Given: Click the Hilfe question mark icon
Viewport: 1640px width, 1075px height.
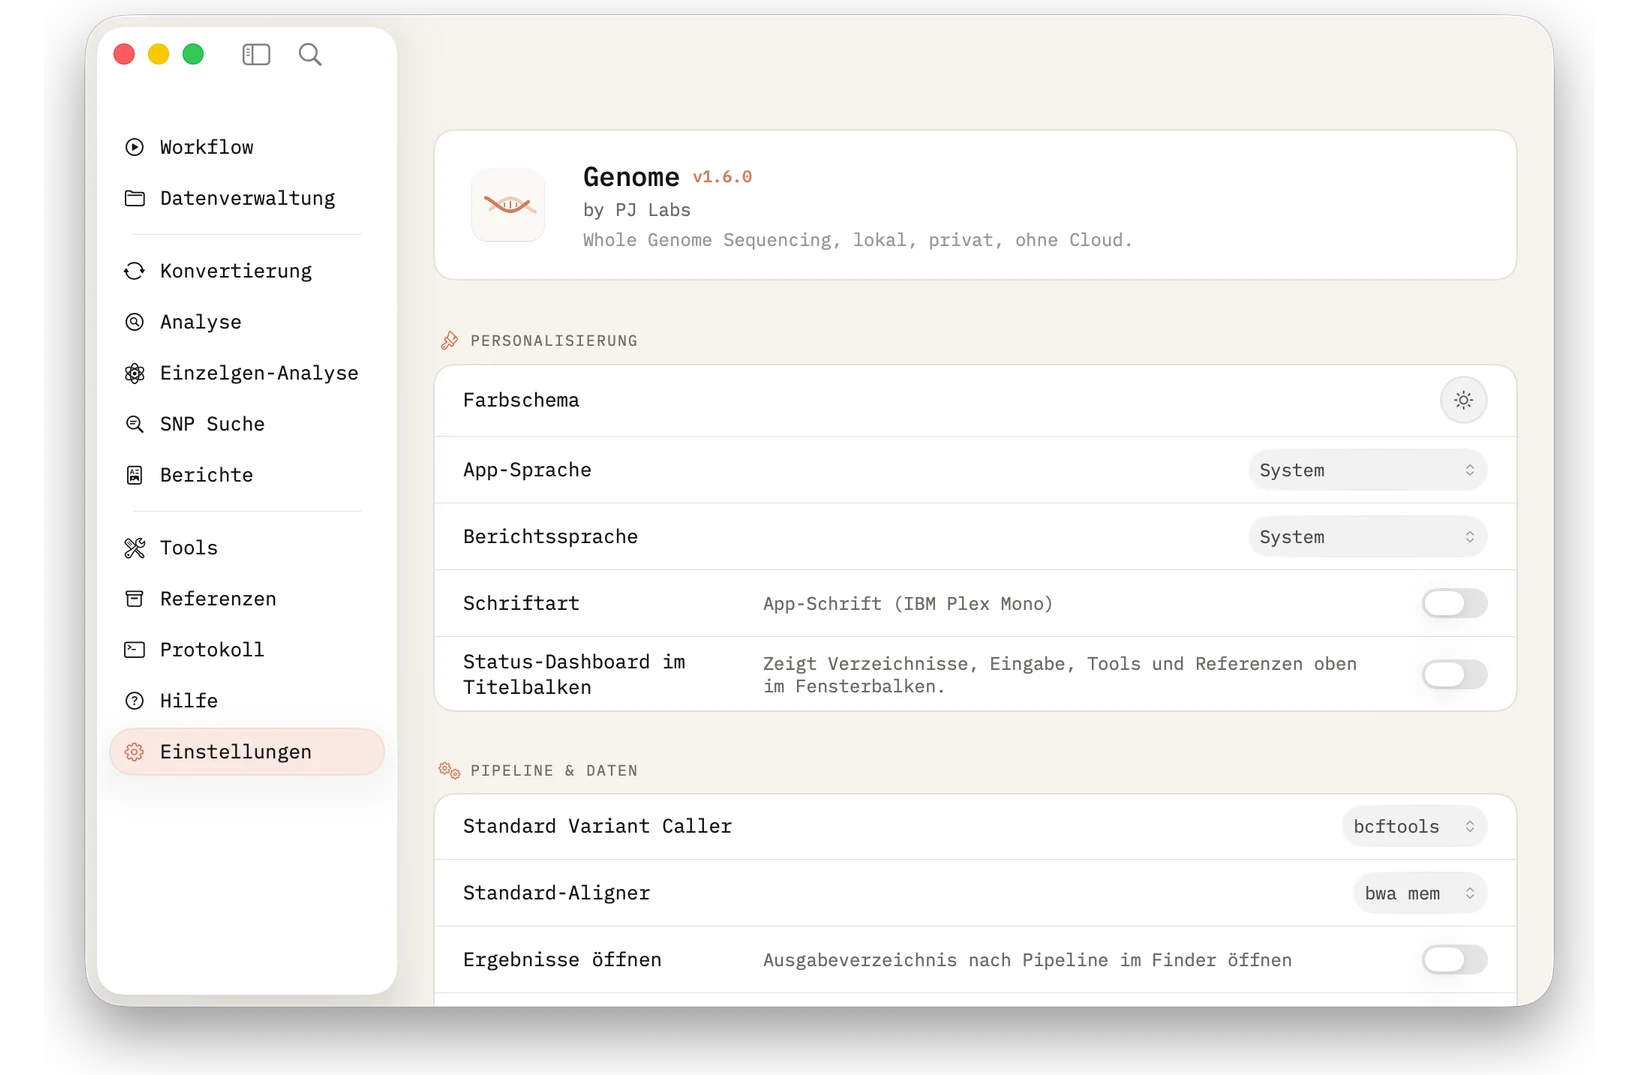Looking at the screenshot, I should pyautogui.click(x=134, y=701).
